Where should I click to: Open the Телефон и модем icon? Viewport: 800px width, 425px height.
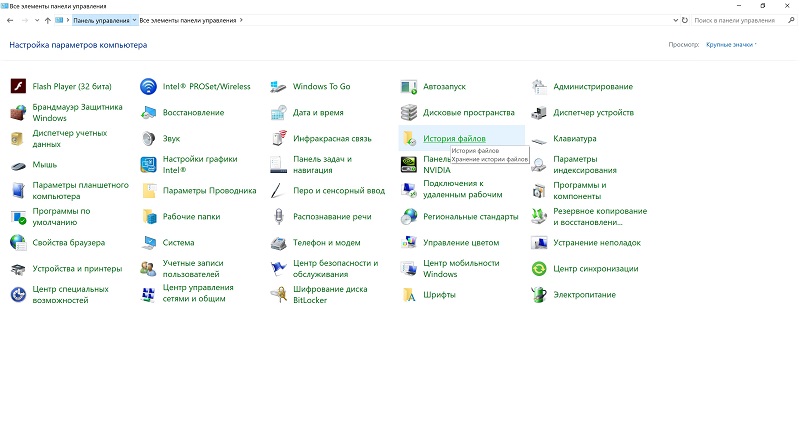279,242
